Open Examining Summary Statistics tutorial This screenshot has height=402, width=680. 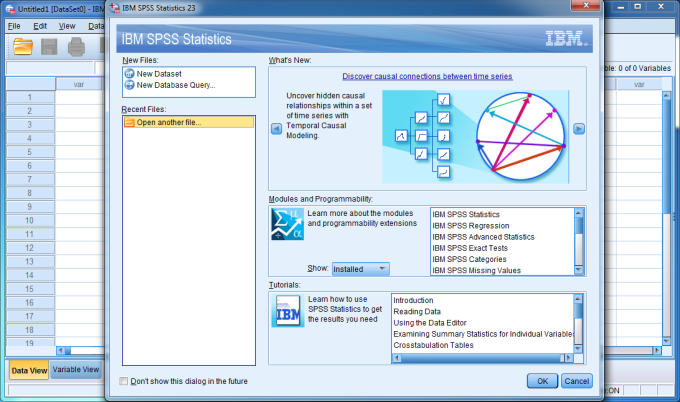click(483, 334)
